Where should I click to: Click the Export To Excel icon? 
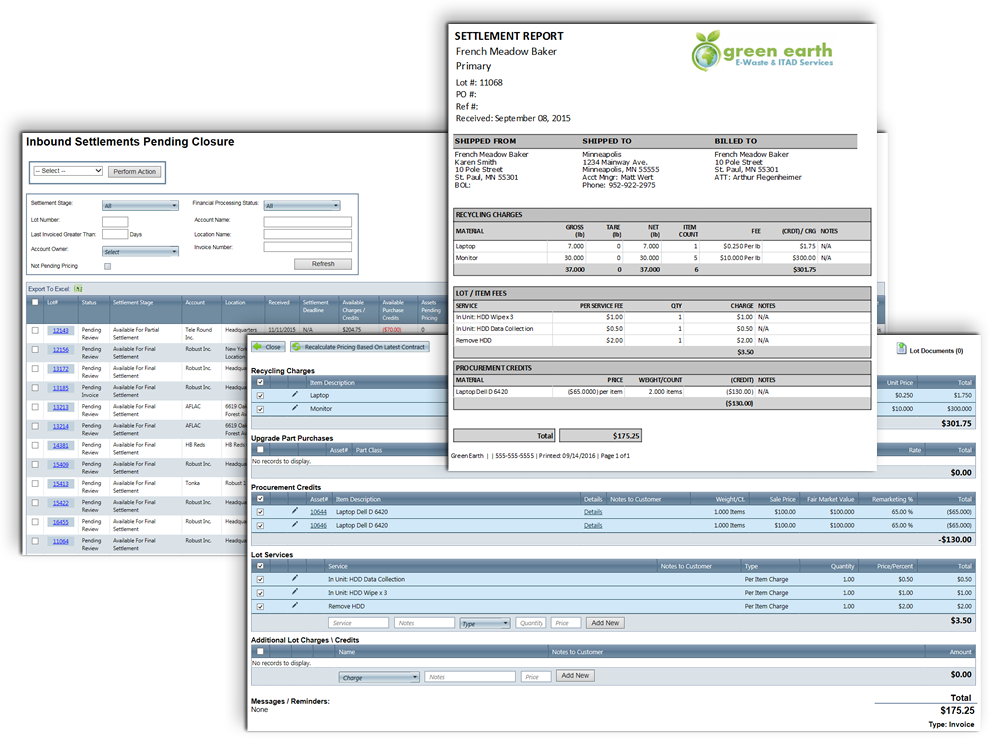pos(78,289)
